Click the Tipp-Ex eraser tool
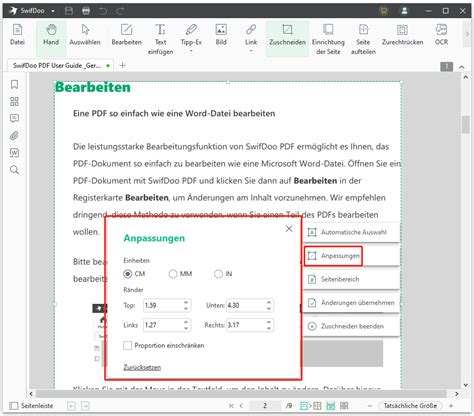This screenshot has width=474, height=416. (x=191, y=33)
